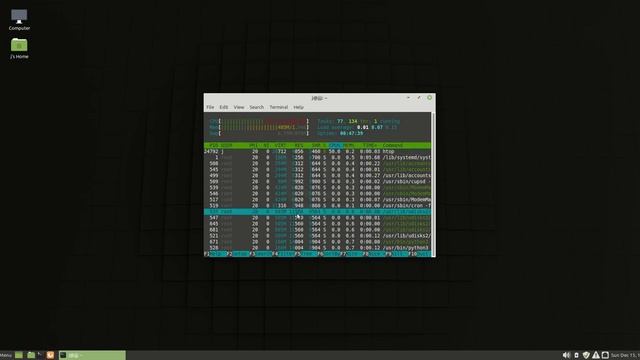
Task: Open the shield update manager tray icon
Action: coord(586,355)
